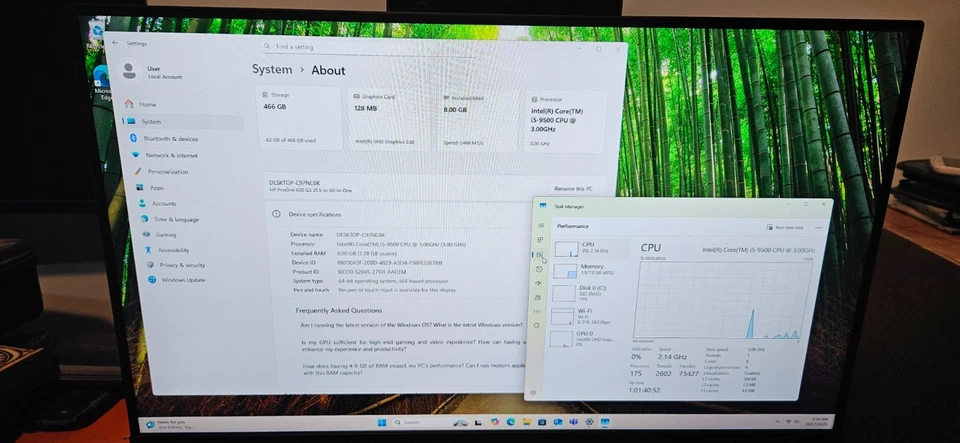Open Task Manager settings gear
Screen dimensions: 960x443
tap(533, 393)
